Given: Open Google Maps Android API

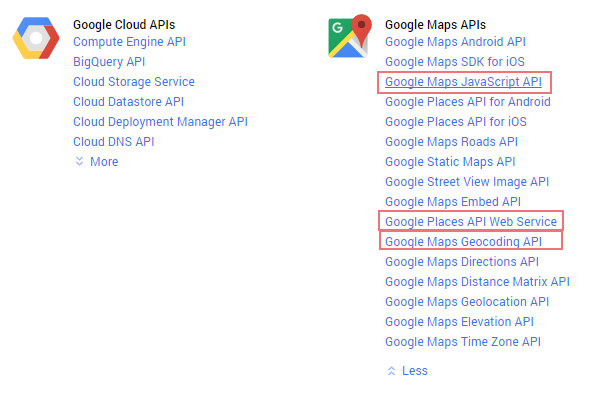Looking at the screenshot, I should [455, 42].
